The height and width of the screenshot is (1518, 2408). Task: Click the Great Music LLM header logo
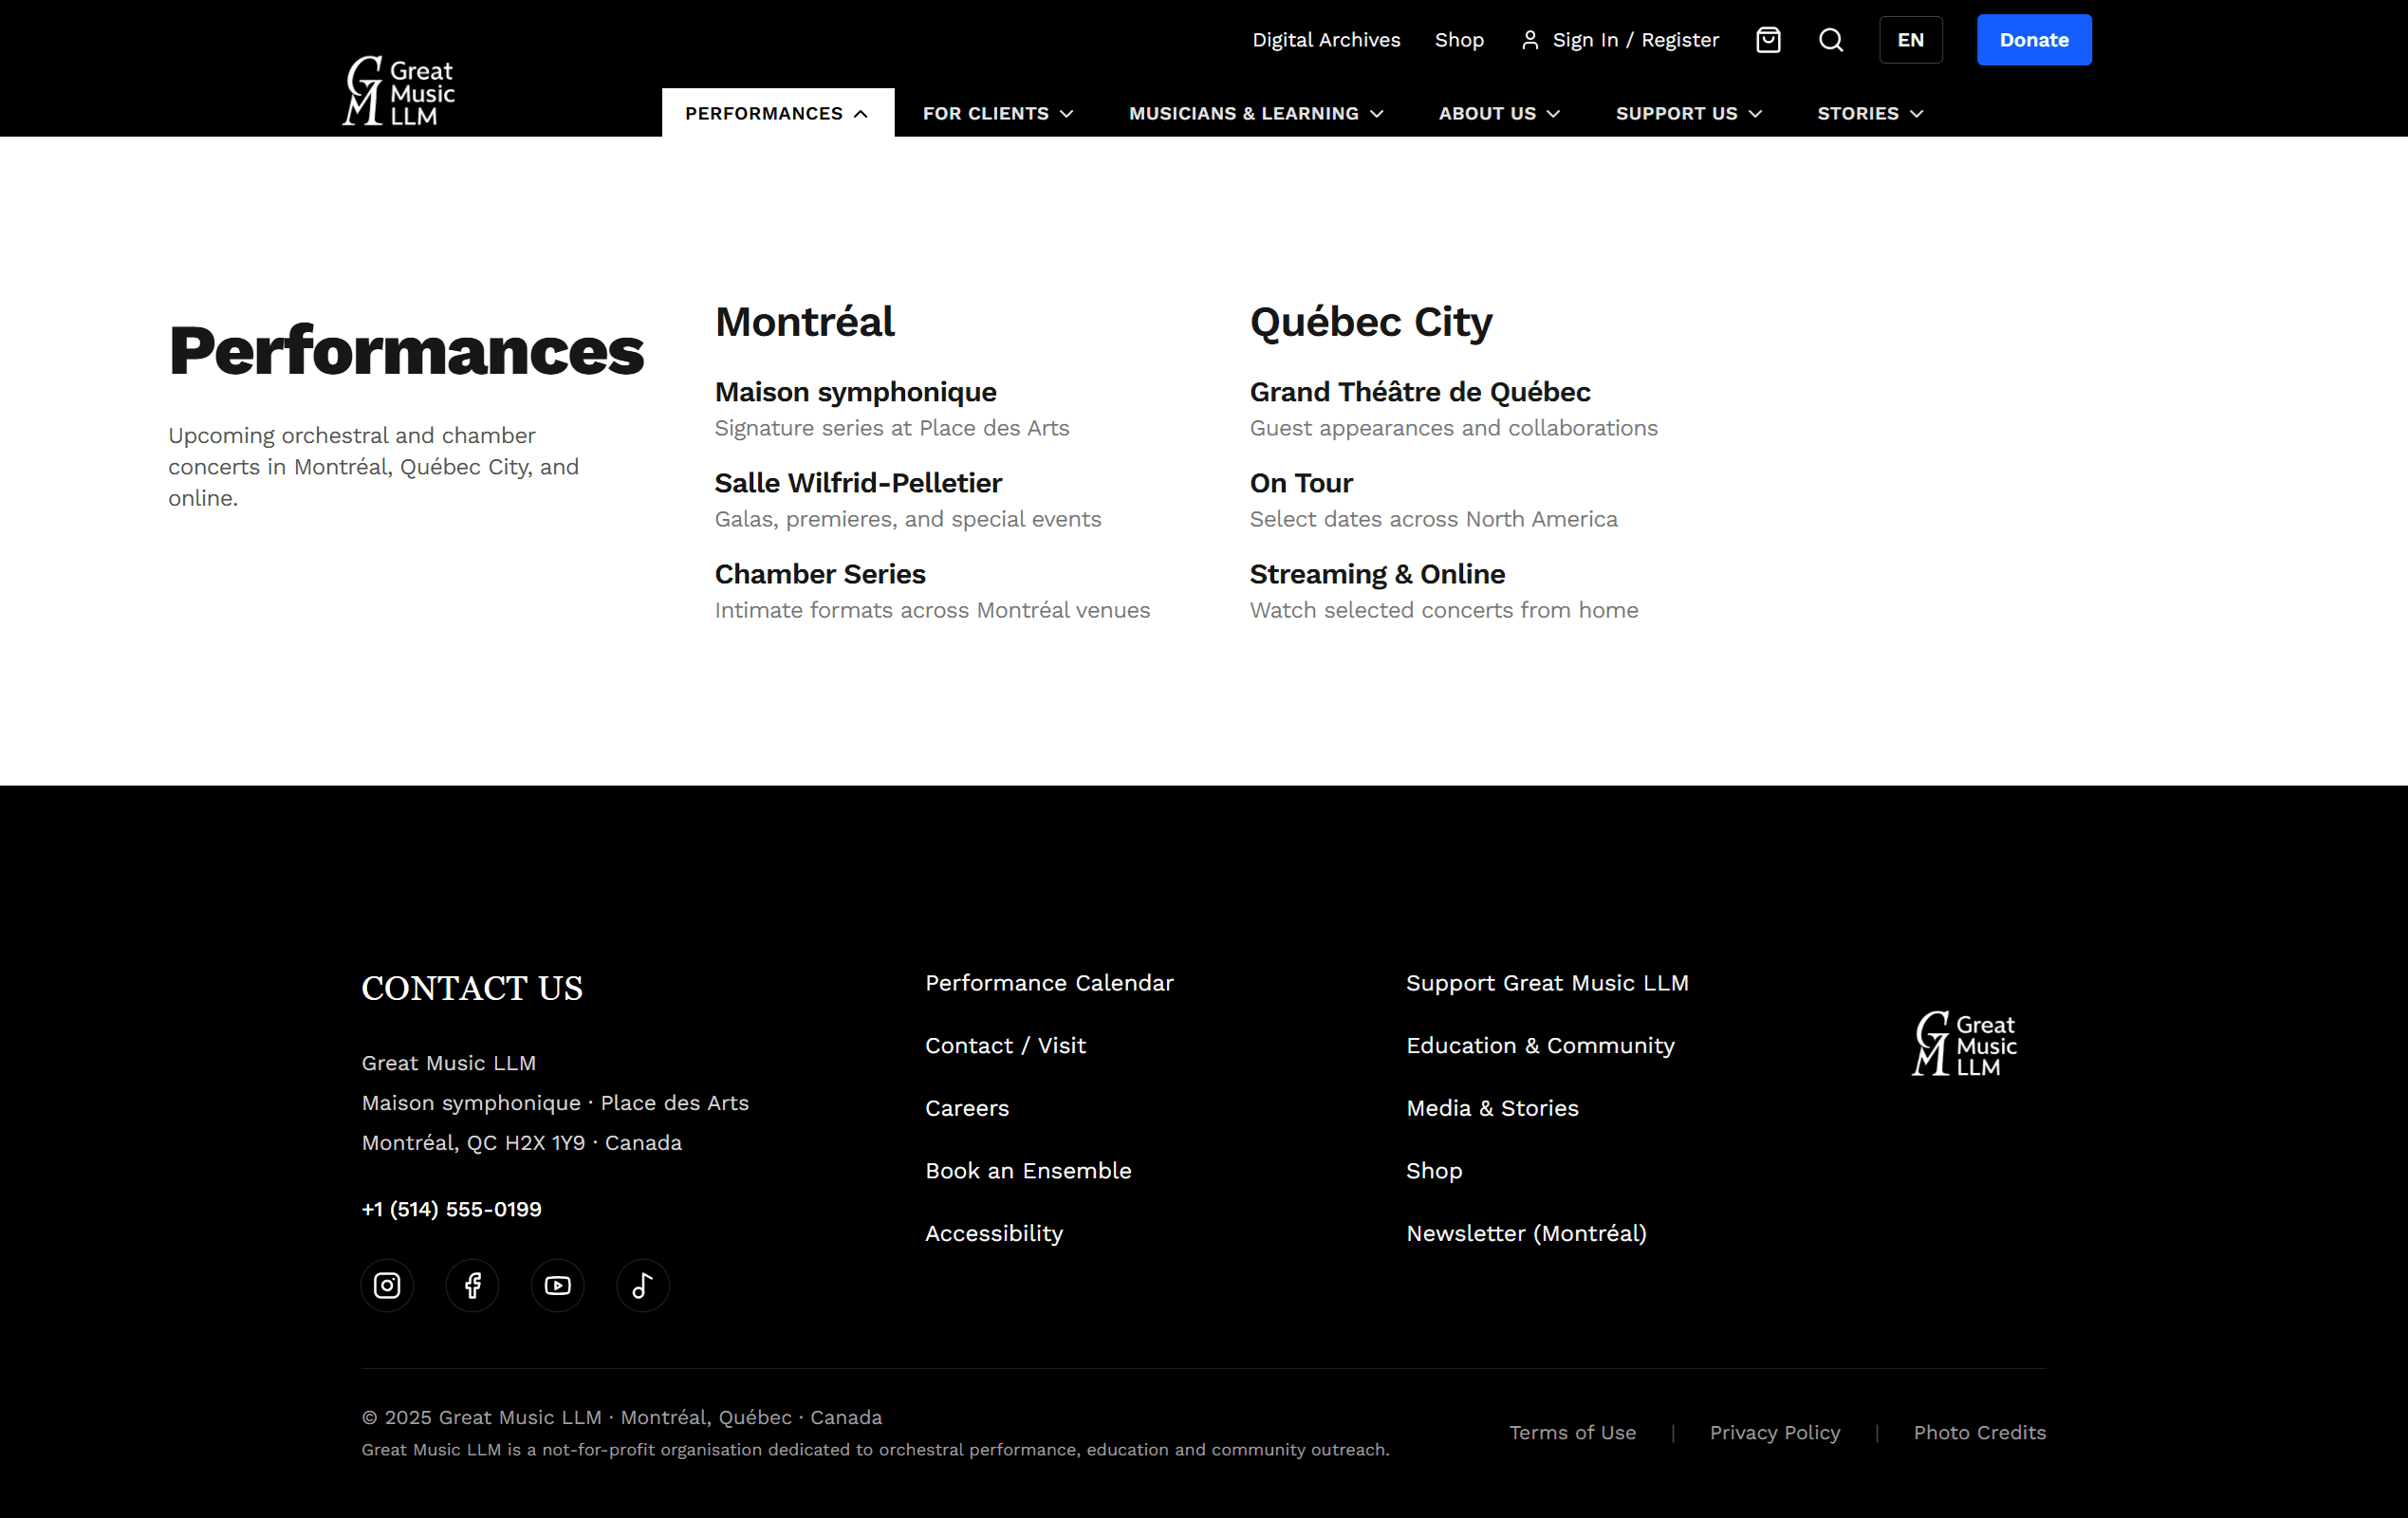tap(398, 91)
